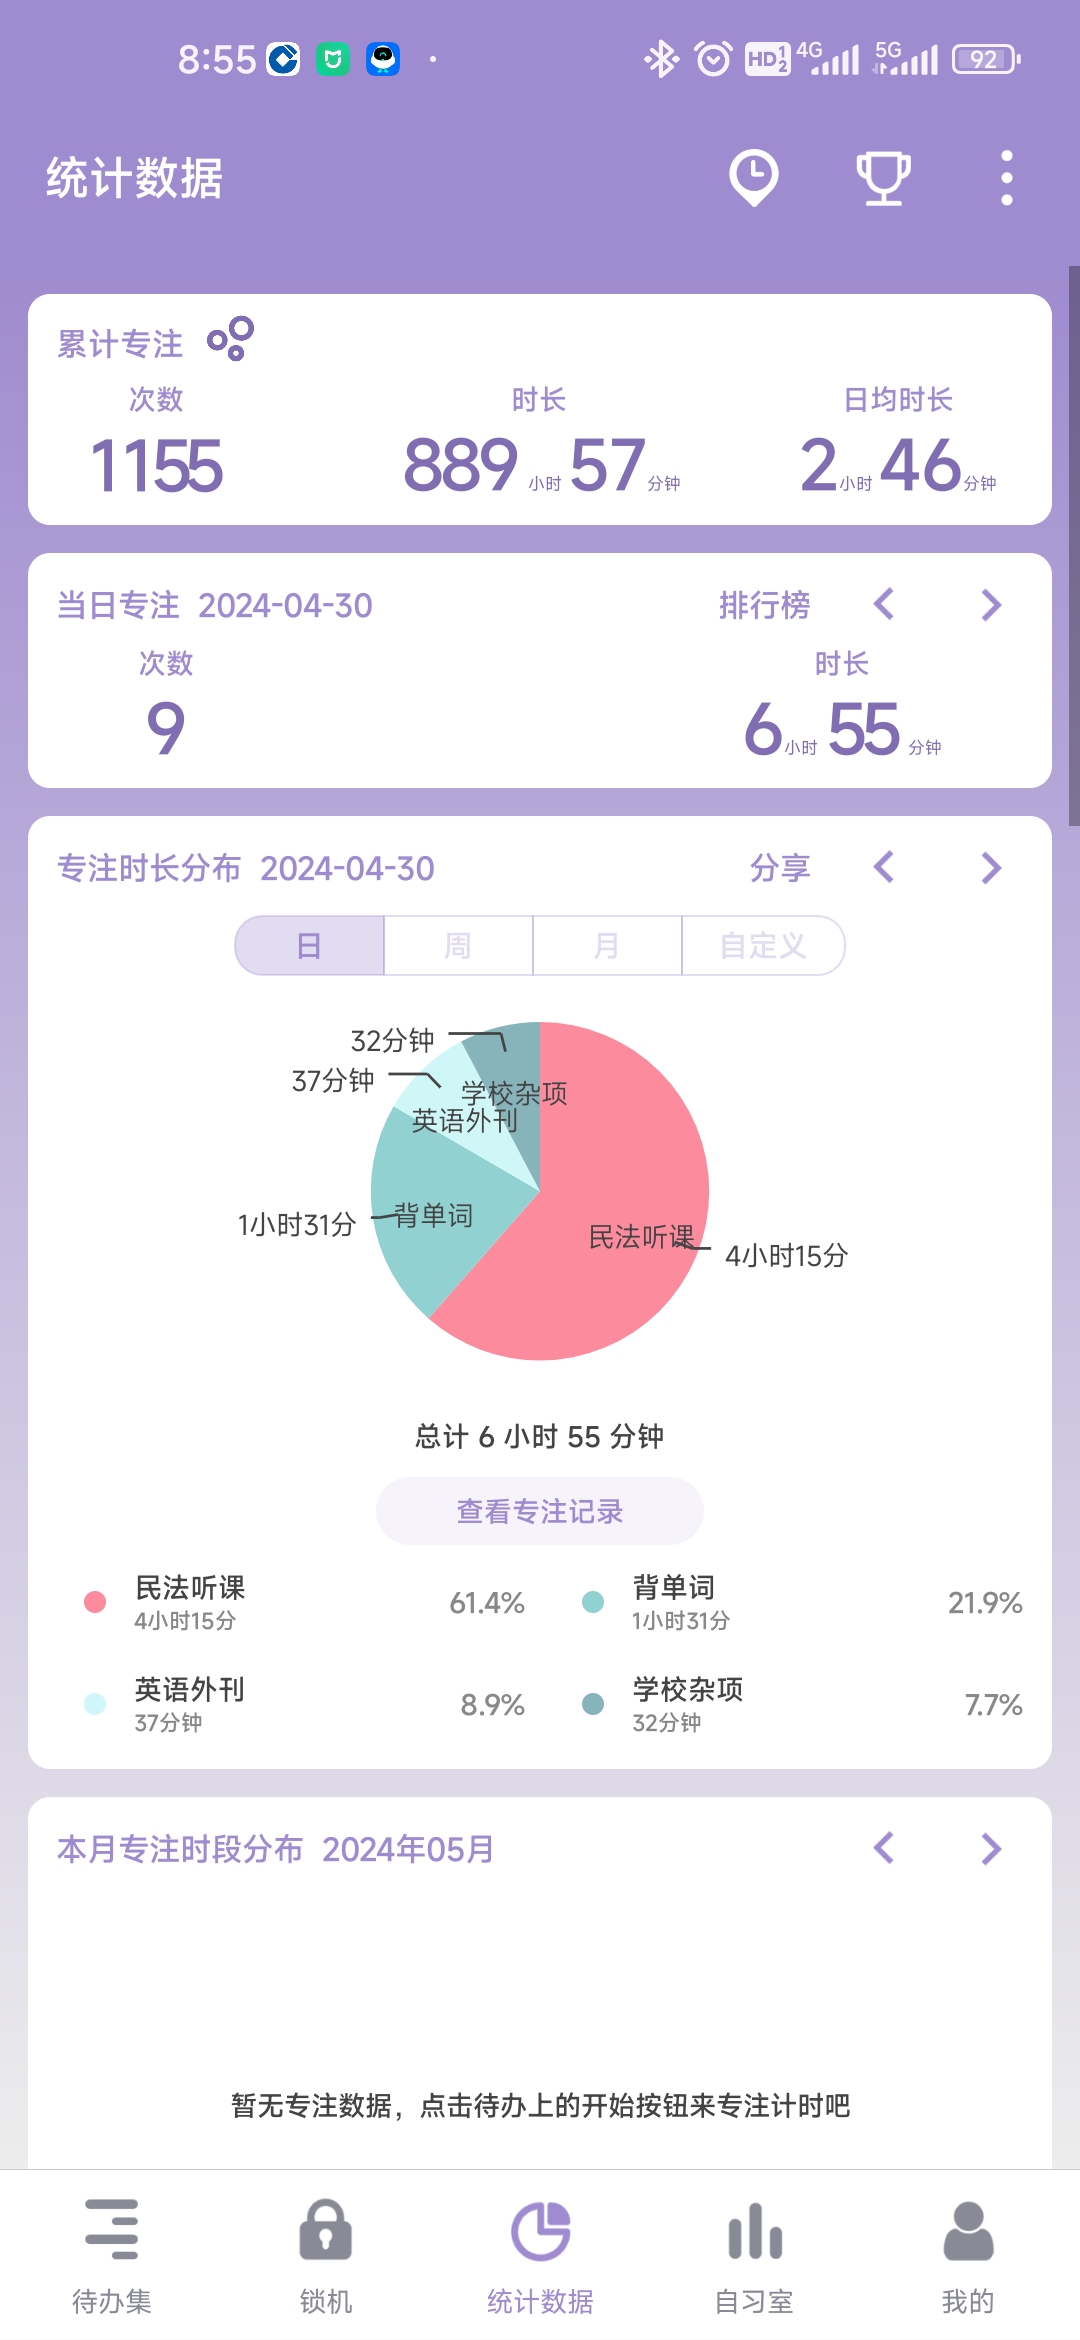
Task: Open the focus timer clock icon
Action: pos(753,178)
